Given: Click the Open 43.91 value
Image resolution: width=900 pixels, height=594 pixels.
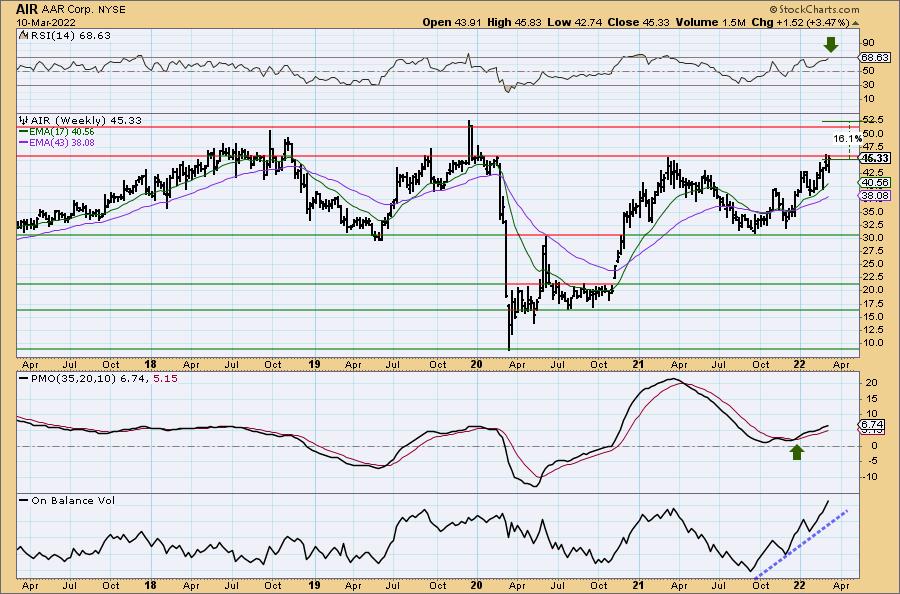Looking at the screenshot, I should (x=452, y=22).
